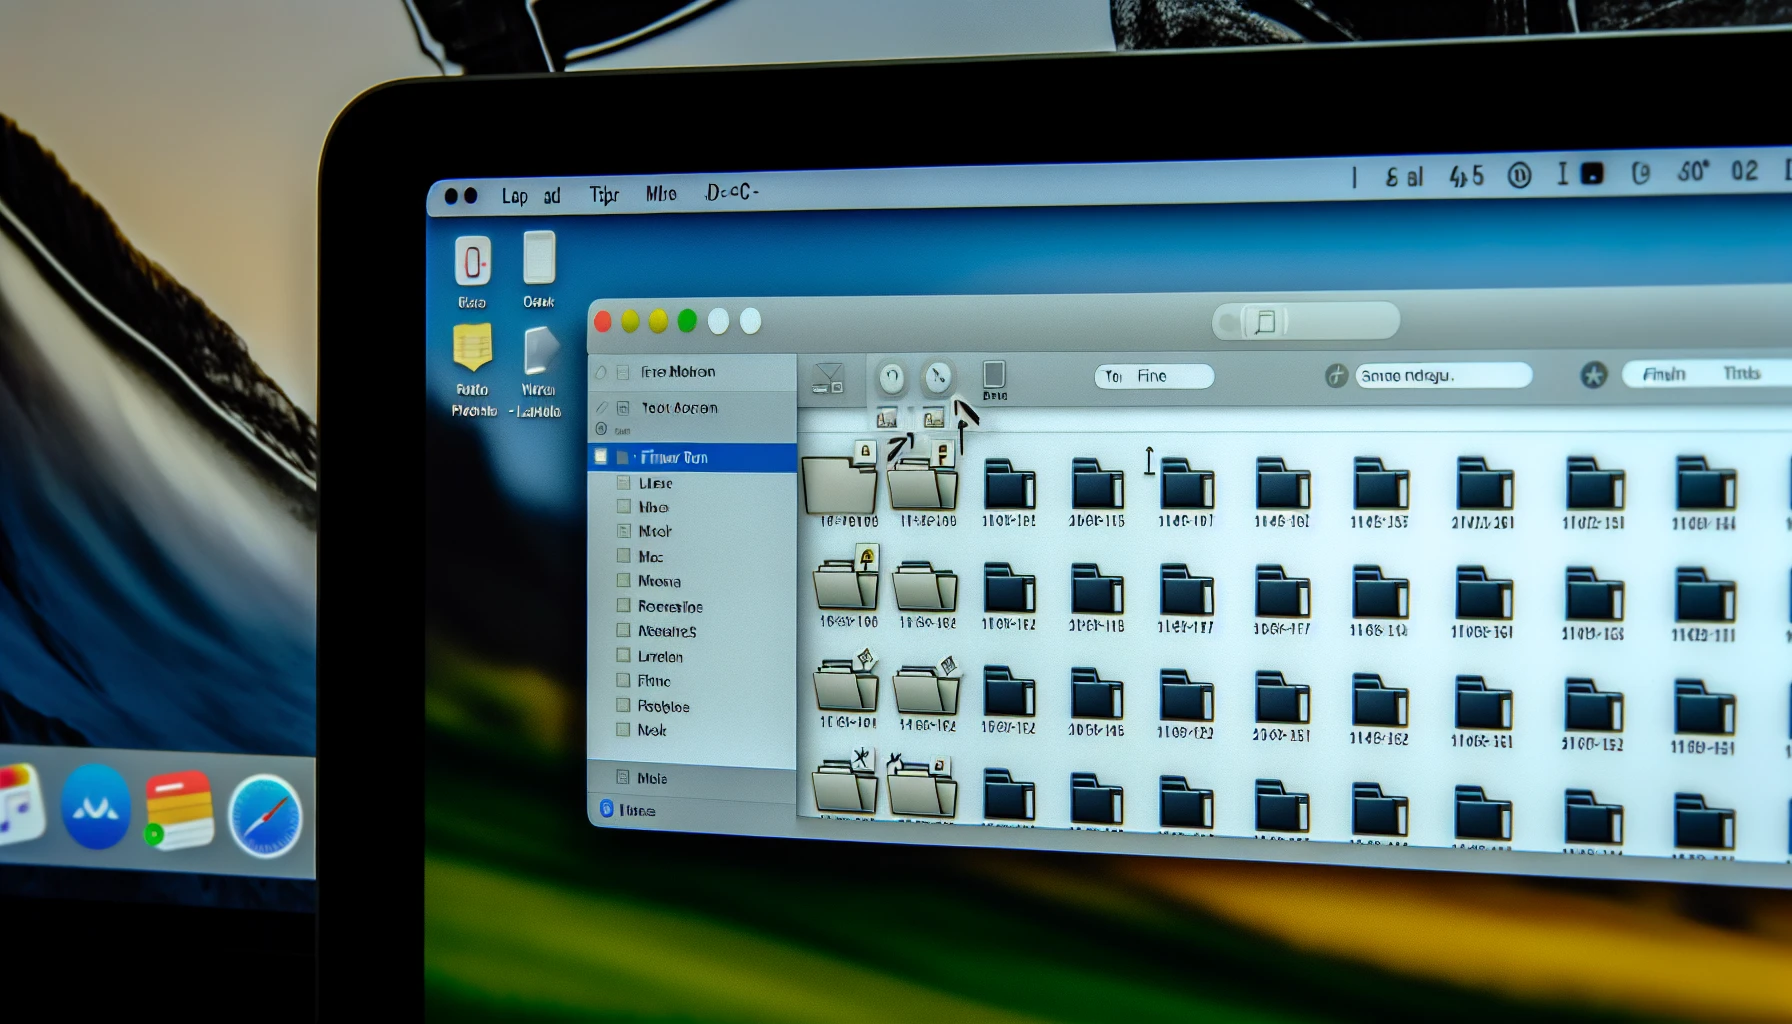The height and width of the screenshot is (1024, 1792).
Task: Toggle the checkbox beside Llese
Action: [x=624, y=482]
